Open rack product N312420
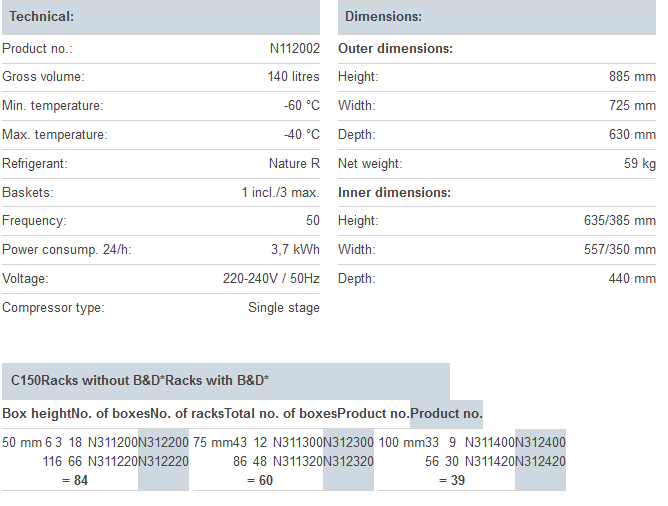This screenshot has width=668, height=506. (x=540, y=461)
